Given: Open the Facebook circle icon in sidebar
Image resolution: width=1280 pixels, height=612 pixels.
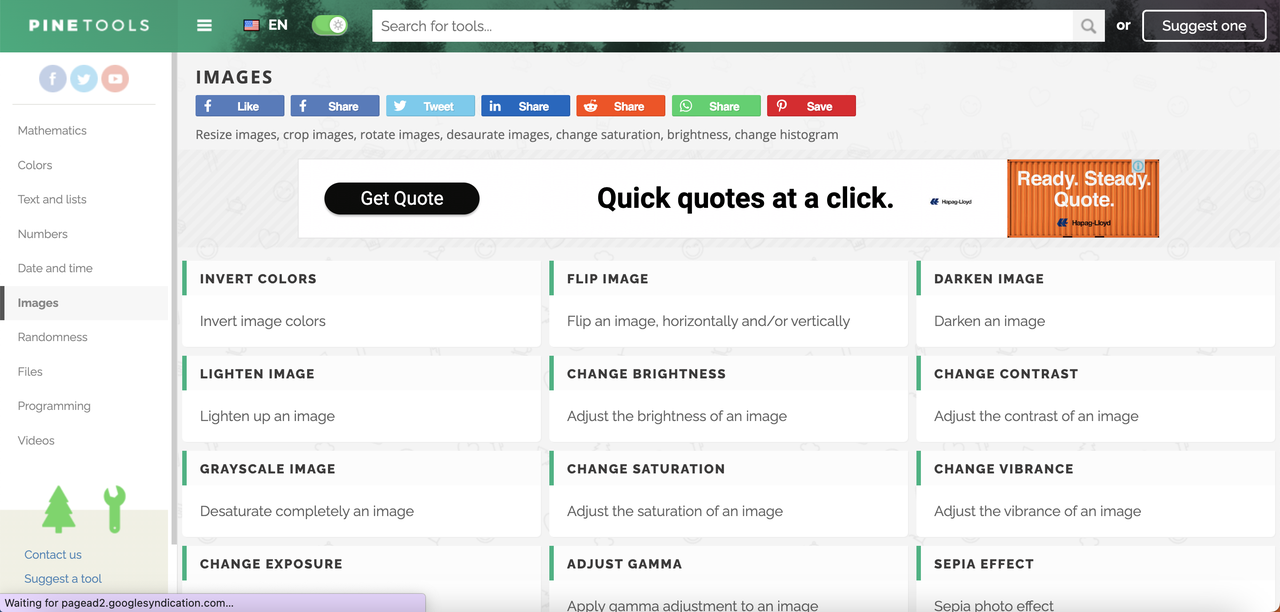Looking at the screenshot, I should (x=53, y=78).
